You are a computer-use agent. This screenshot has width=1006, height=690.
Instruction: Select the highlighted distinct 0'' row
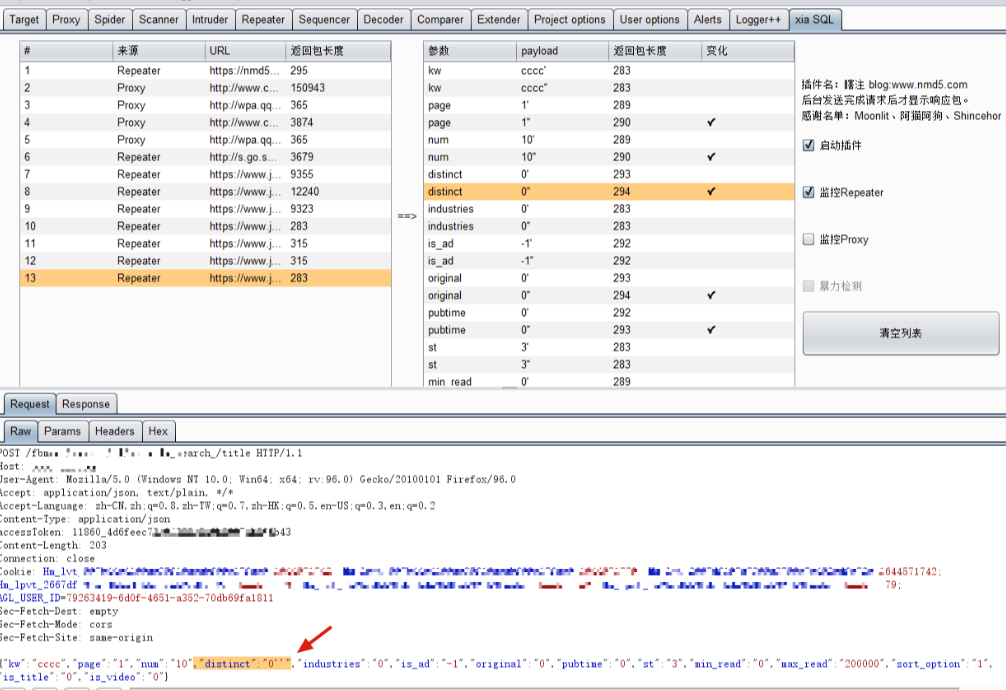609,192
